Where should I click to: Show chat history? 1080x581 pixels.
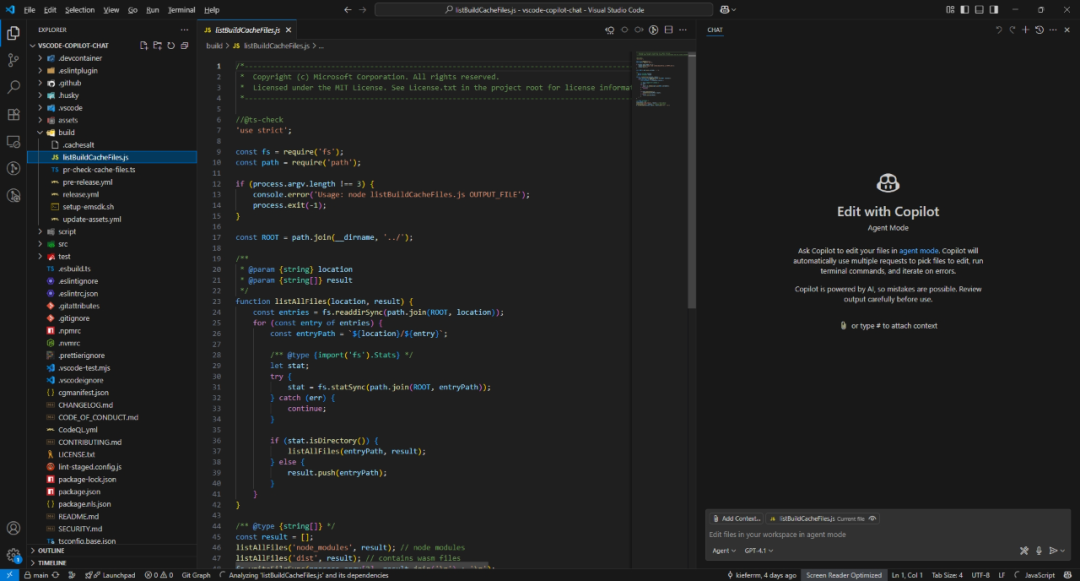(1039, 30)
